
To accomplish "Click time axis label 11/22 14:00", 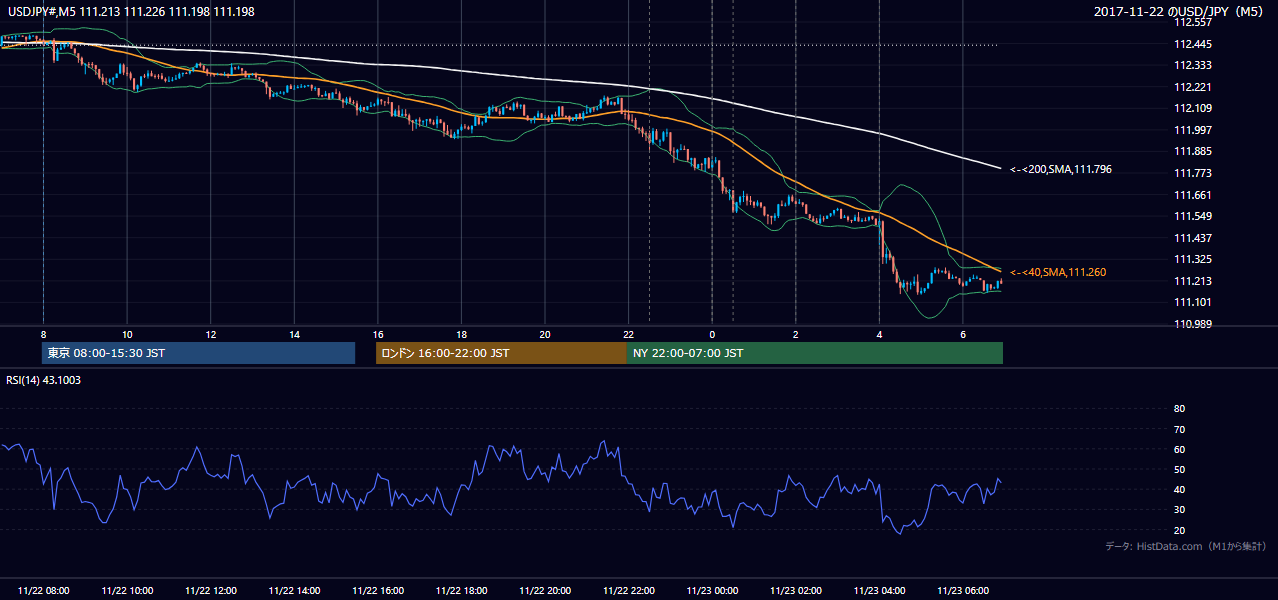I will tap(294, 591).
